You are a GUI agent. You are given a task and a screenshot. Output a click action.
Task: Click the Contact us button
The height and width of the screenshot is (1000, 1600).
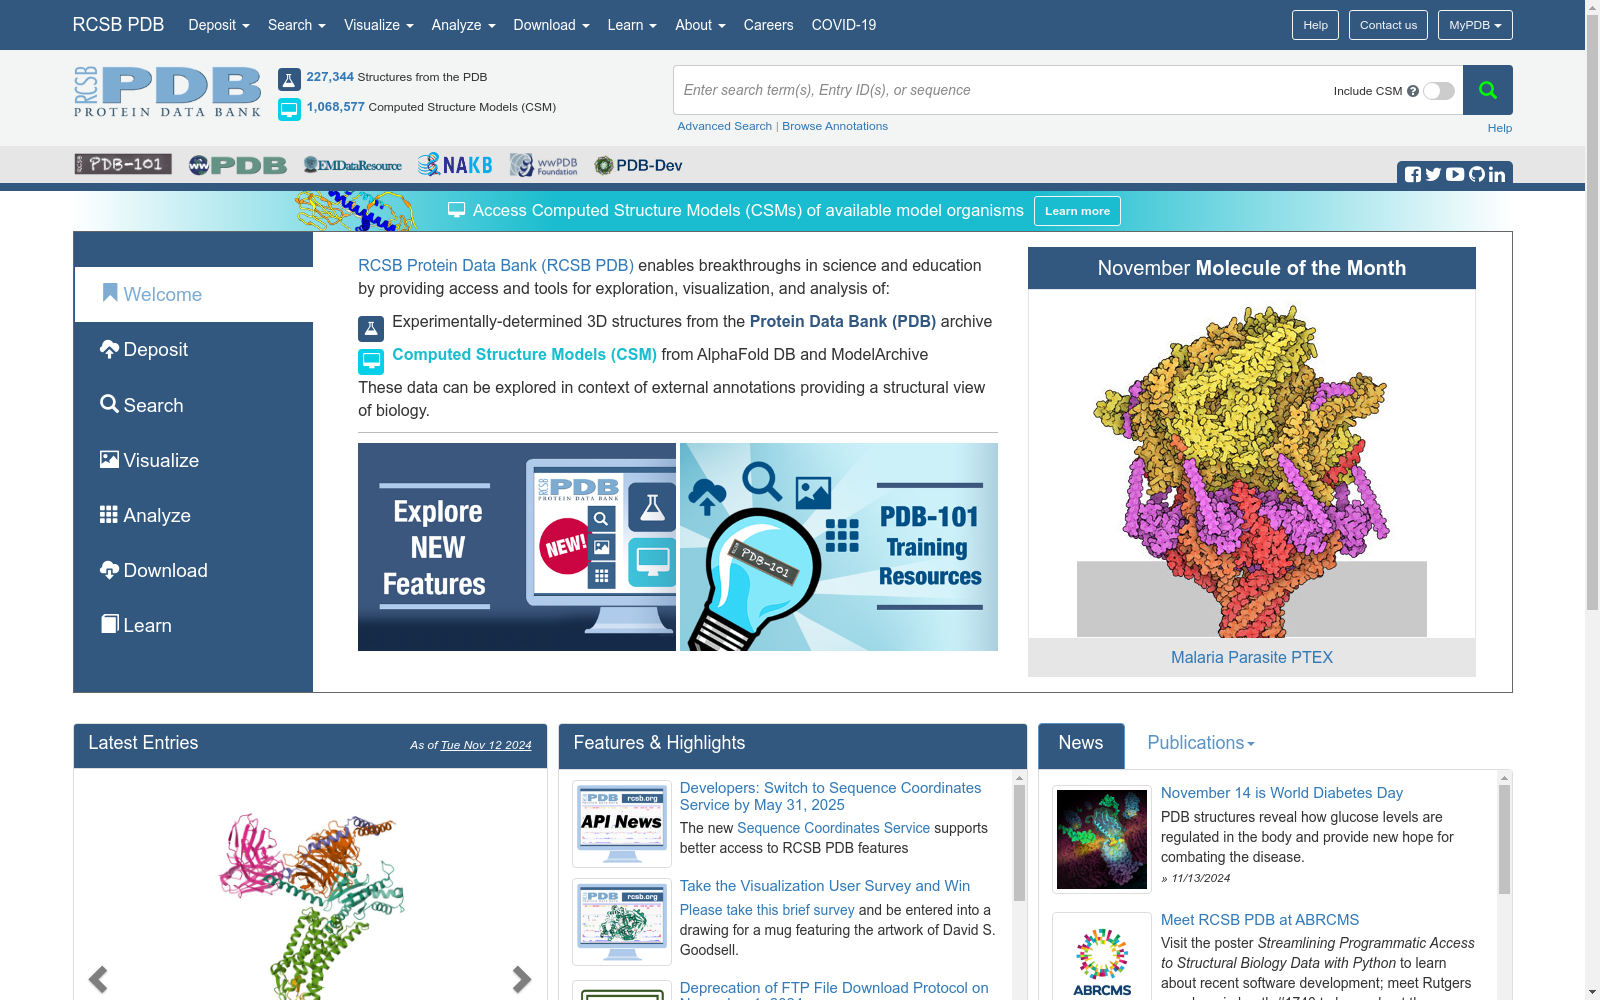tap(1388, 25)
